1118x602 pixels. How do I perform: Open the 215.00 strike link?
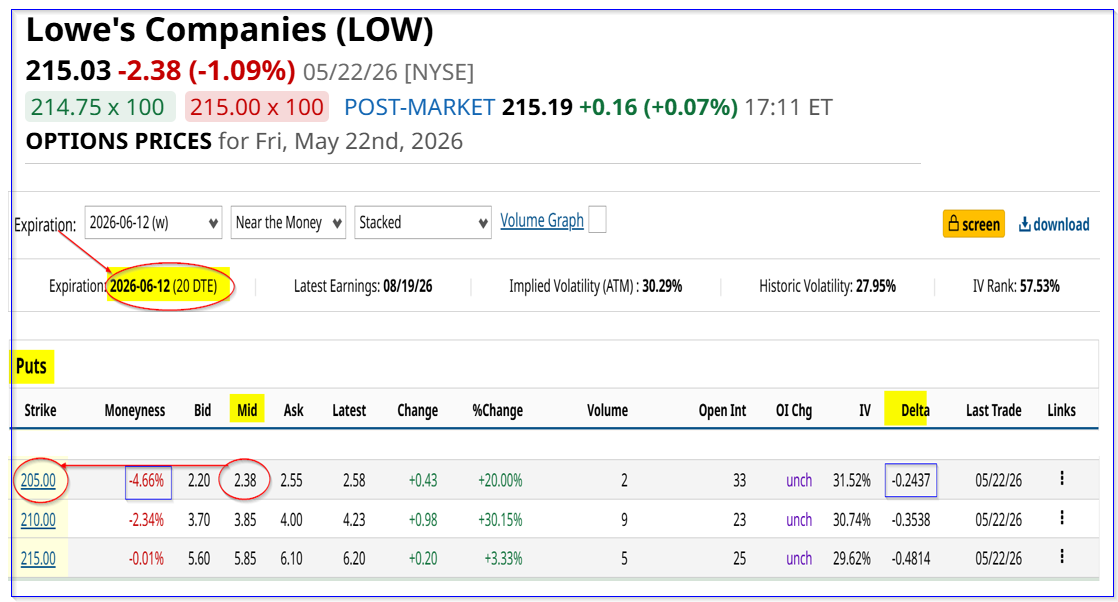[x=38, y=558]
